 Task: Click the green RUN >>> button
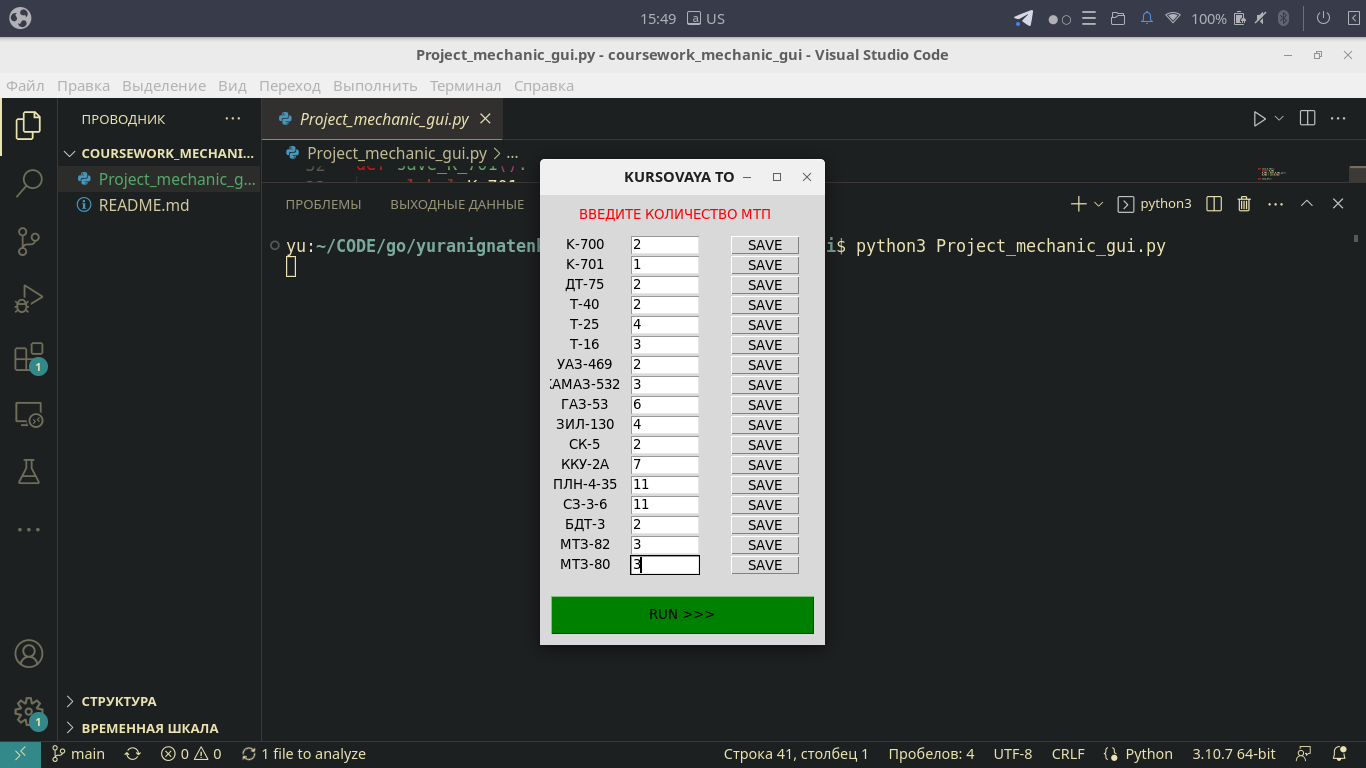tap(682, 615)
